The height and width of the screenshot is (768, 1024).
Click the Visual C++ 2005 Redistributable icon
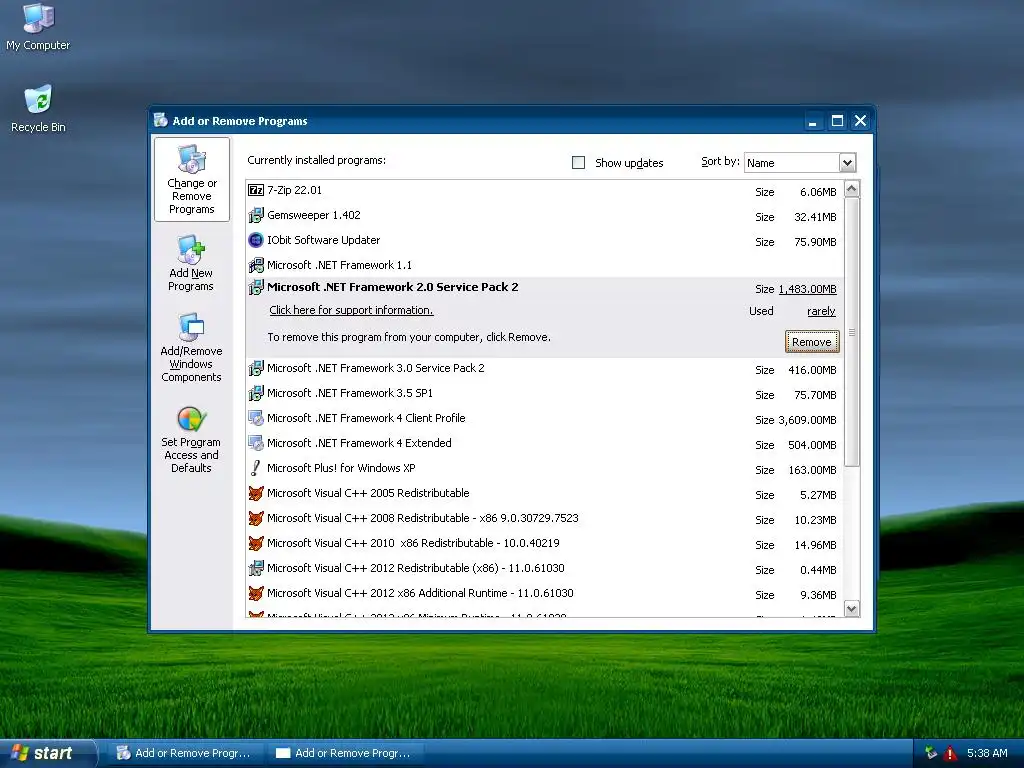tap(256, 493)
